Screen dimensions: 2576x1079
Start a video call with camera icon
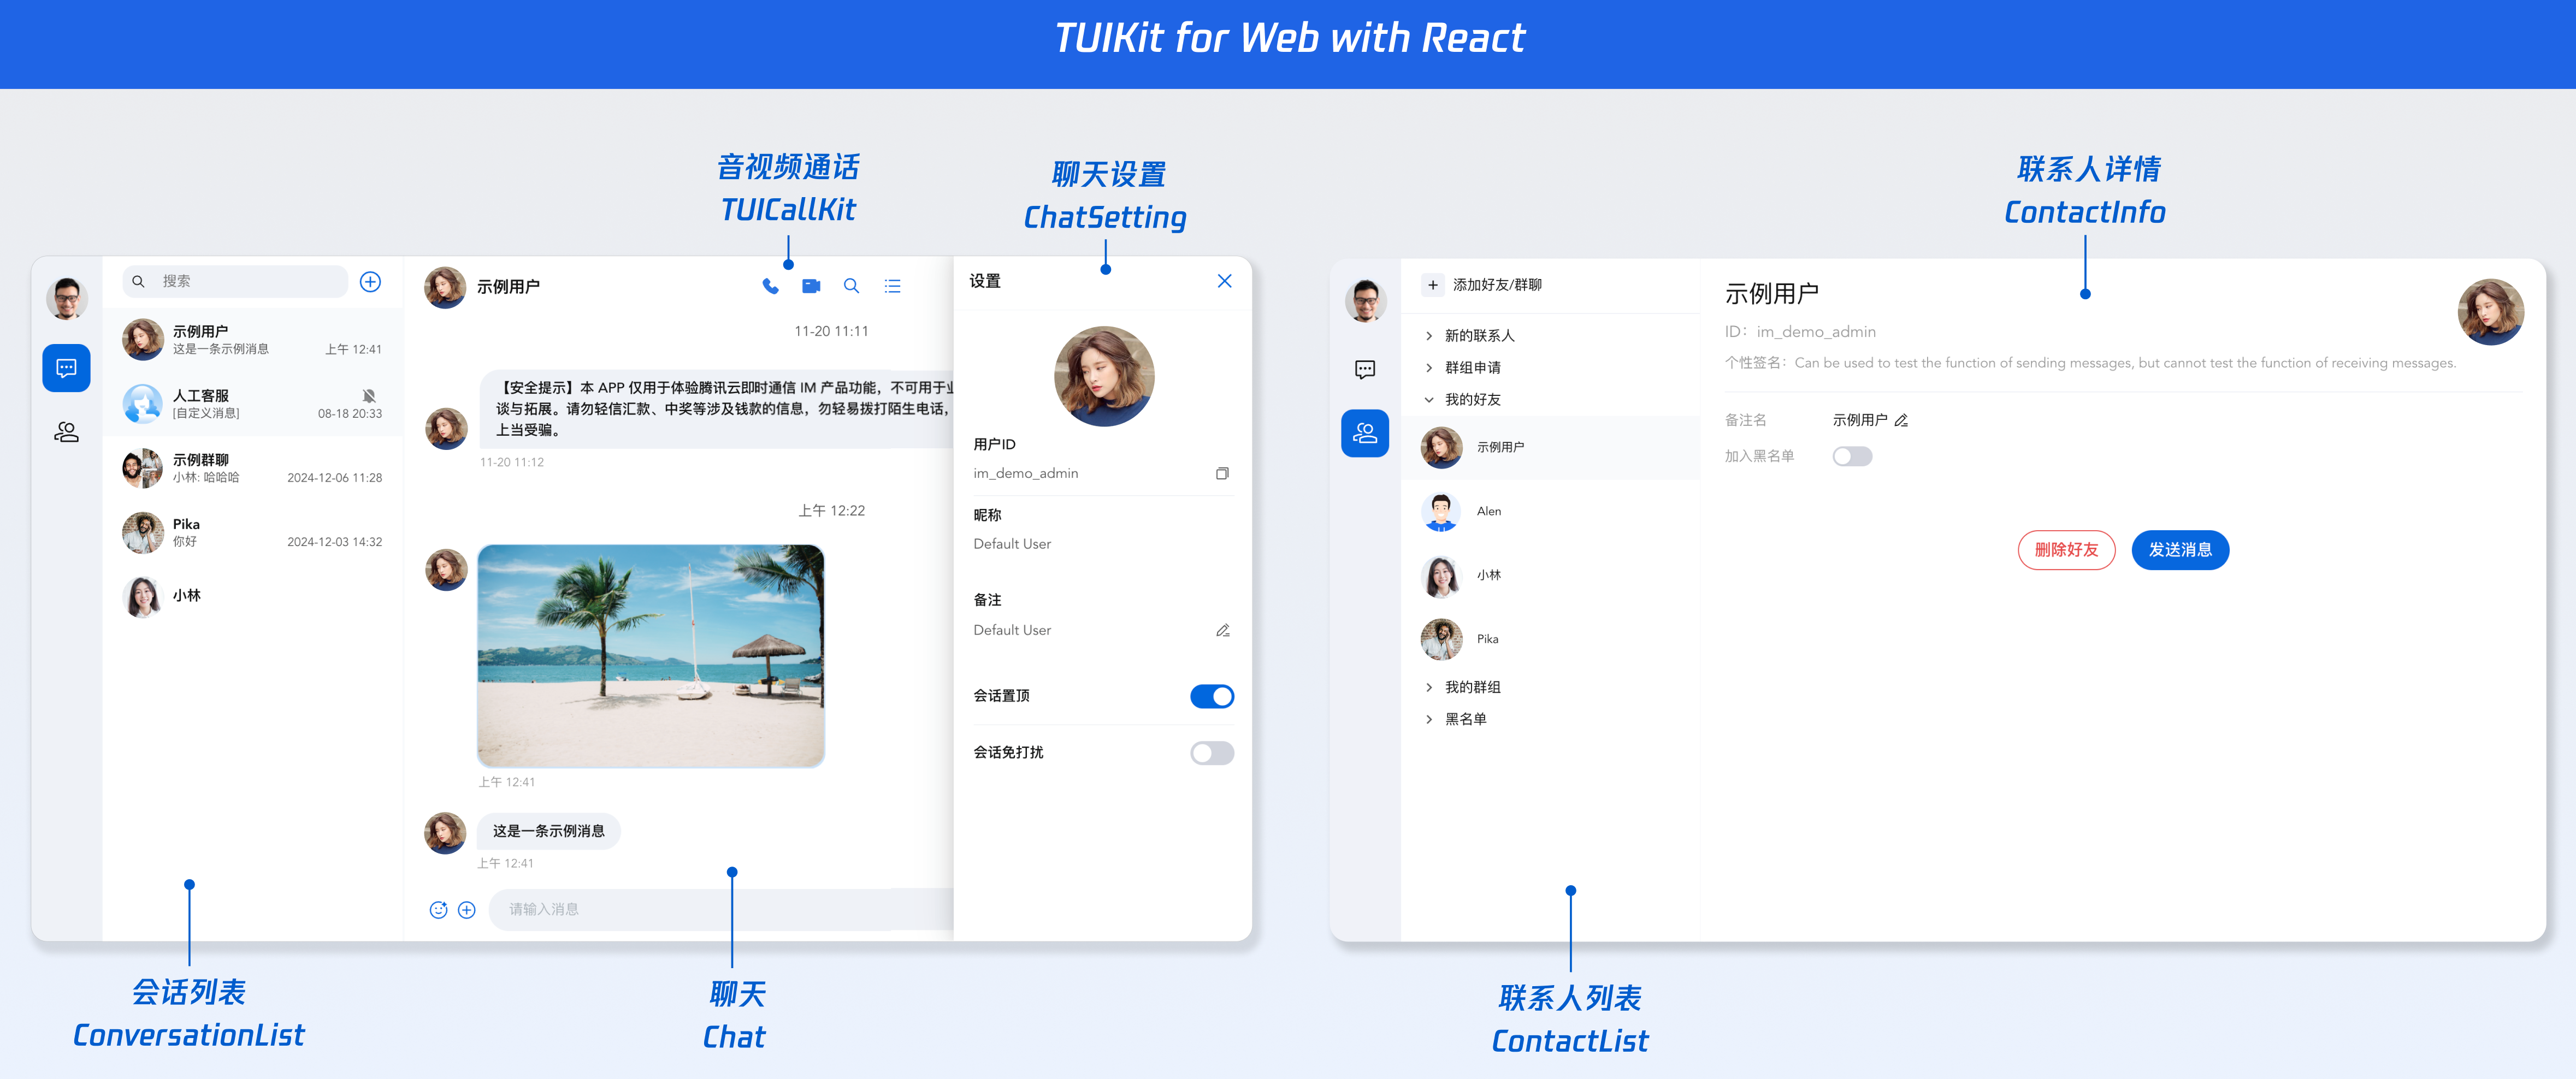(811, 286)
